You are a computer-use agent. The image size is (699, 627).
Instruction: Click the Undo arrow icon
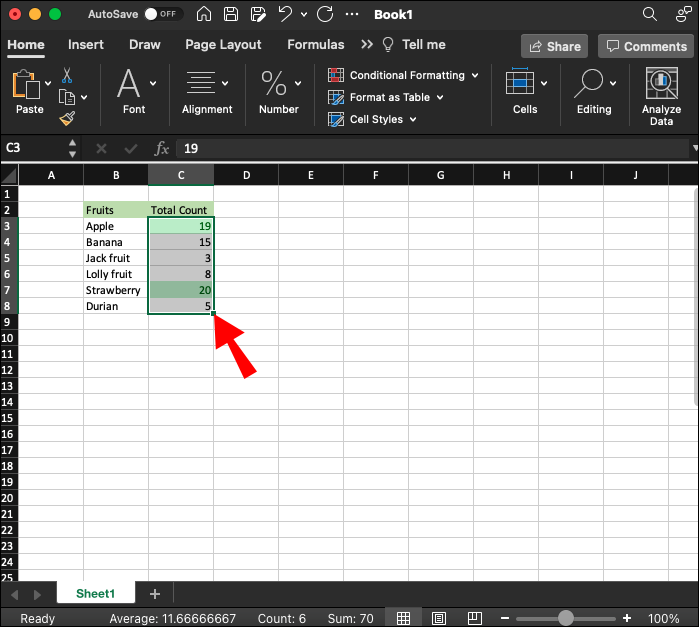coord(286,15)
